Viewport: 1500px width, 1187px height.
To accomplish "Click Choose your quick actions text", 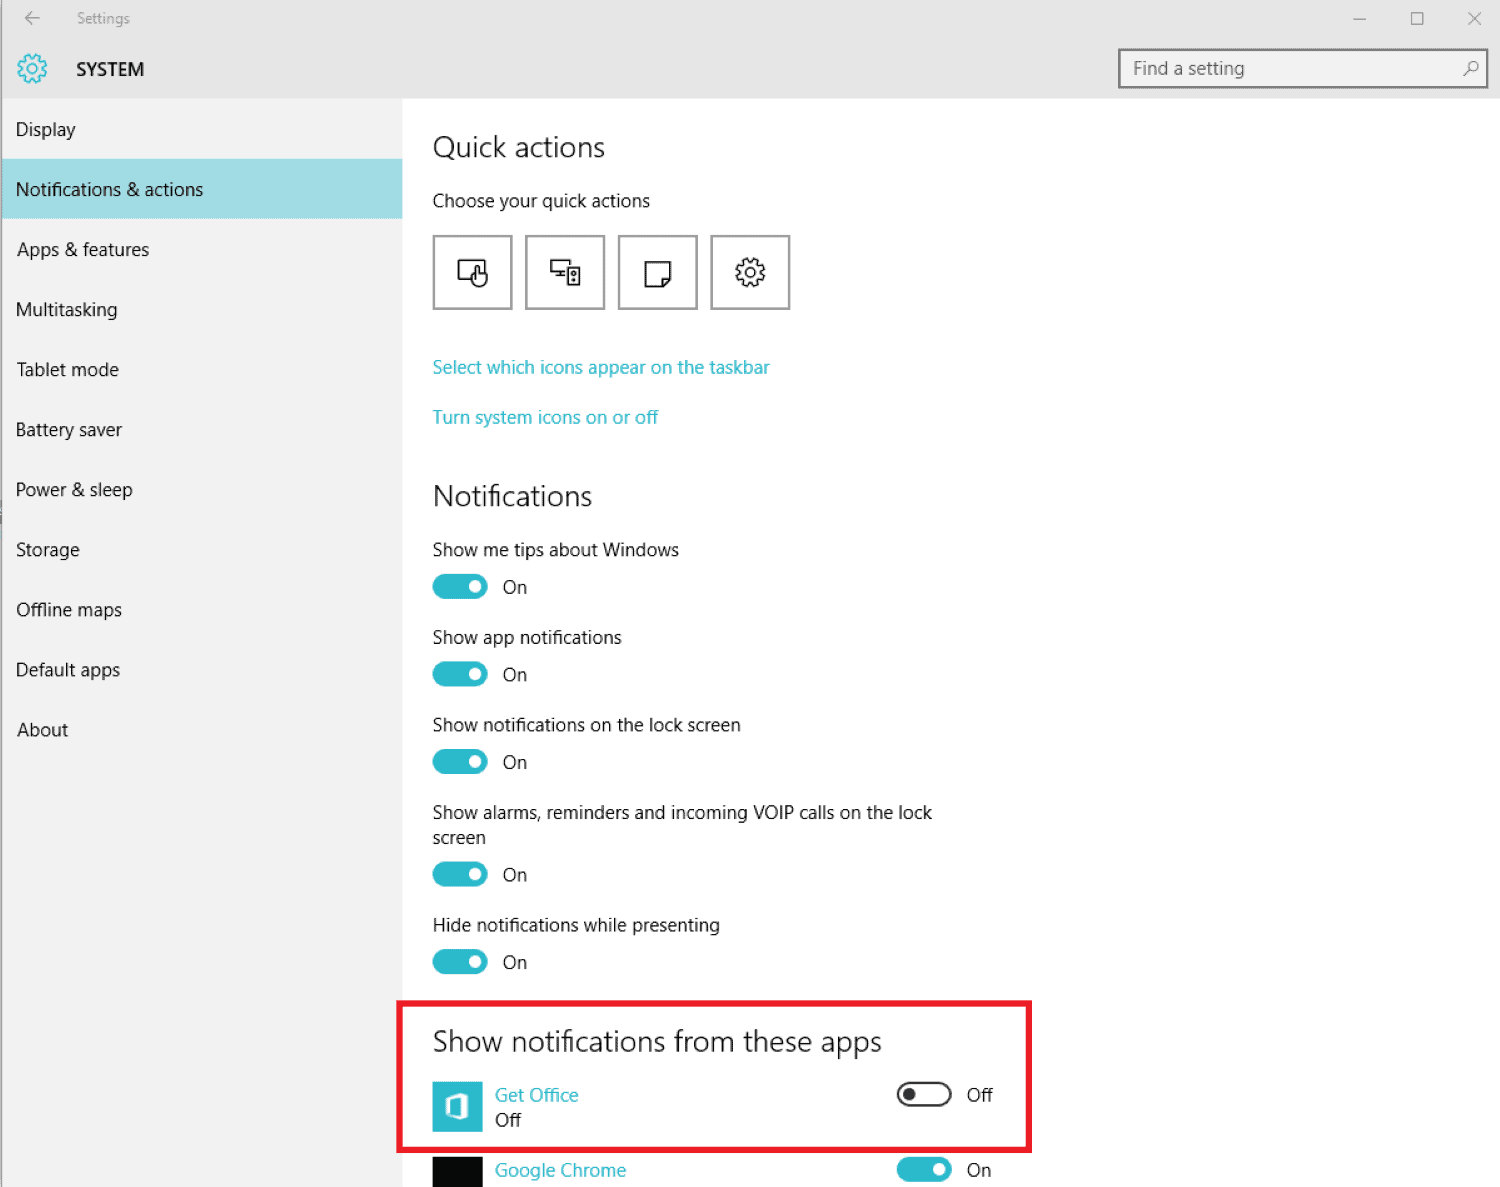I will tap(541, 201).
